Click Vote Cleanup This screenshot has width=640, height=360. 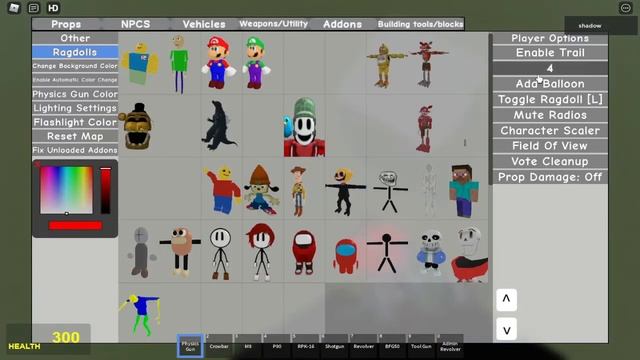tap(550, 161)
